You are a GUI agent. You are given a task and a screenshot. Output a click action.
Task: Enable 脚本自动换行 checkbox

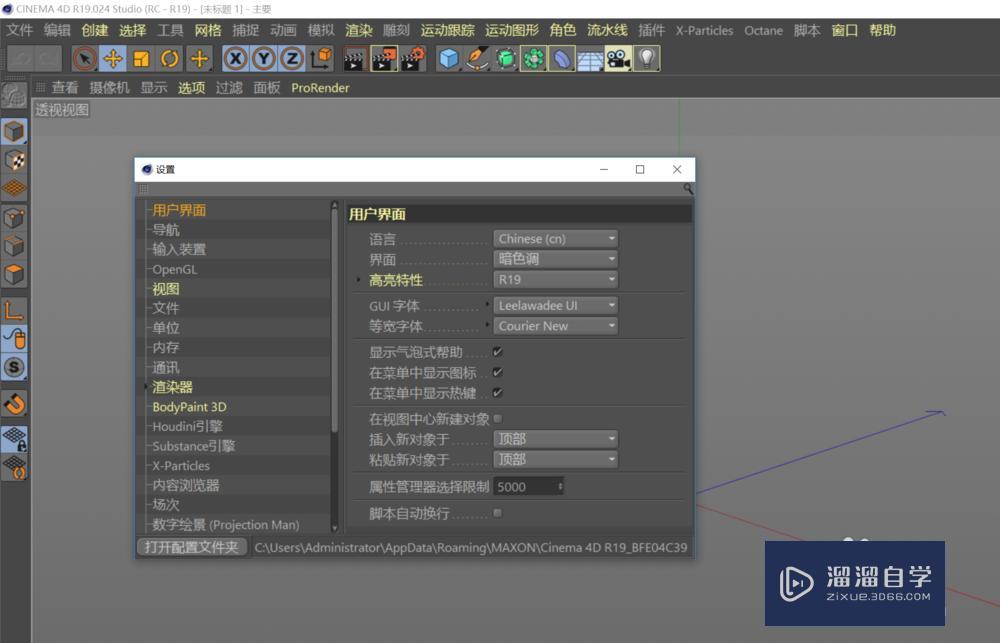(x=497, y=513)
